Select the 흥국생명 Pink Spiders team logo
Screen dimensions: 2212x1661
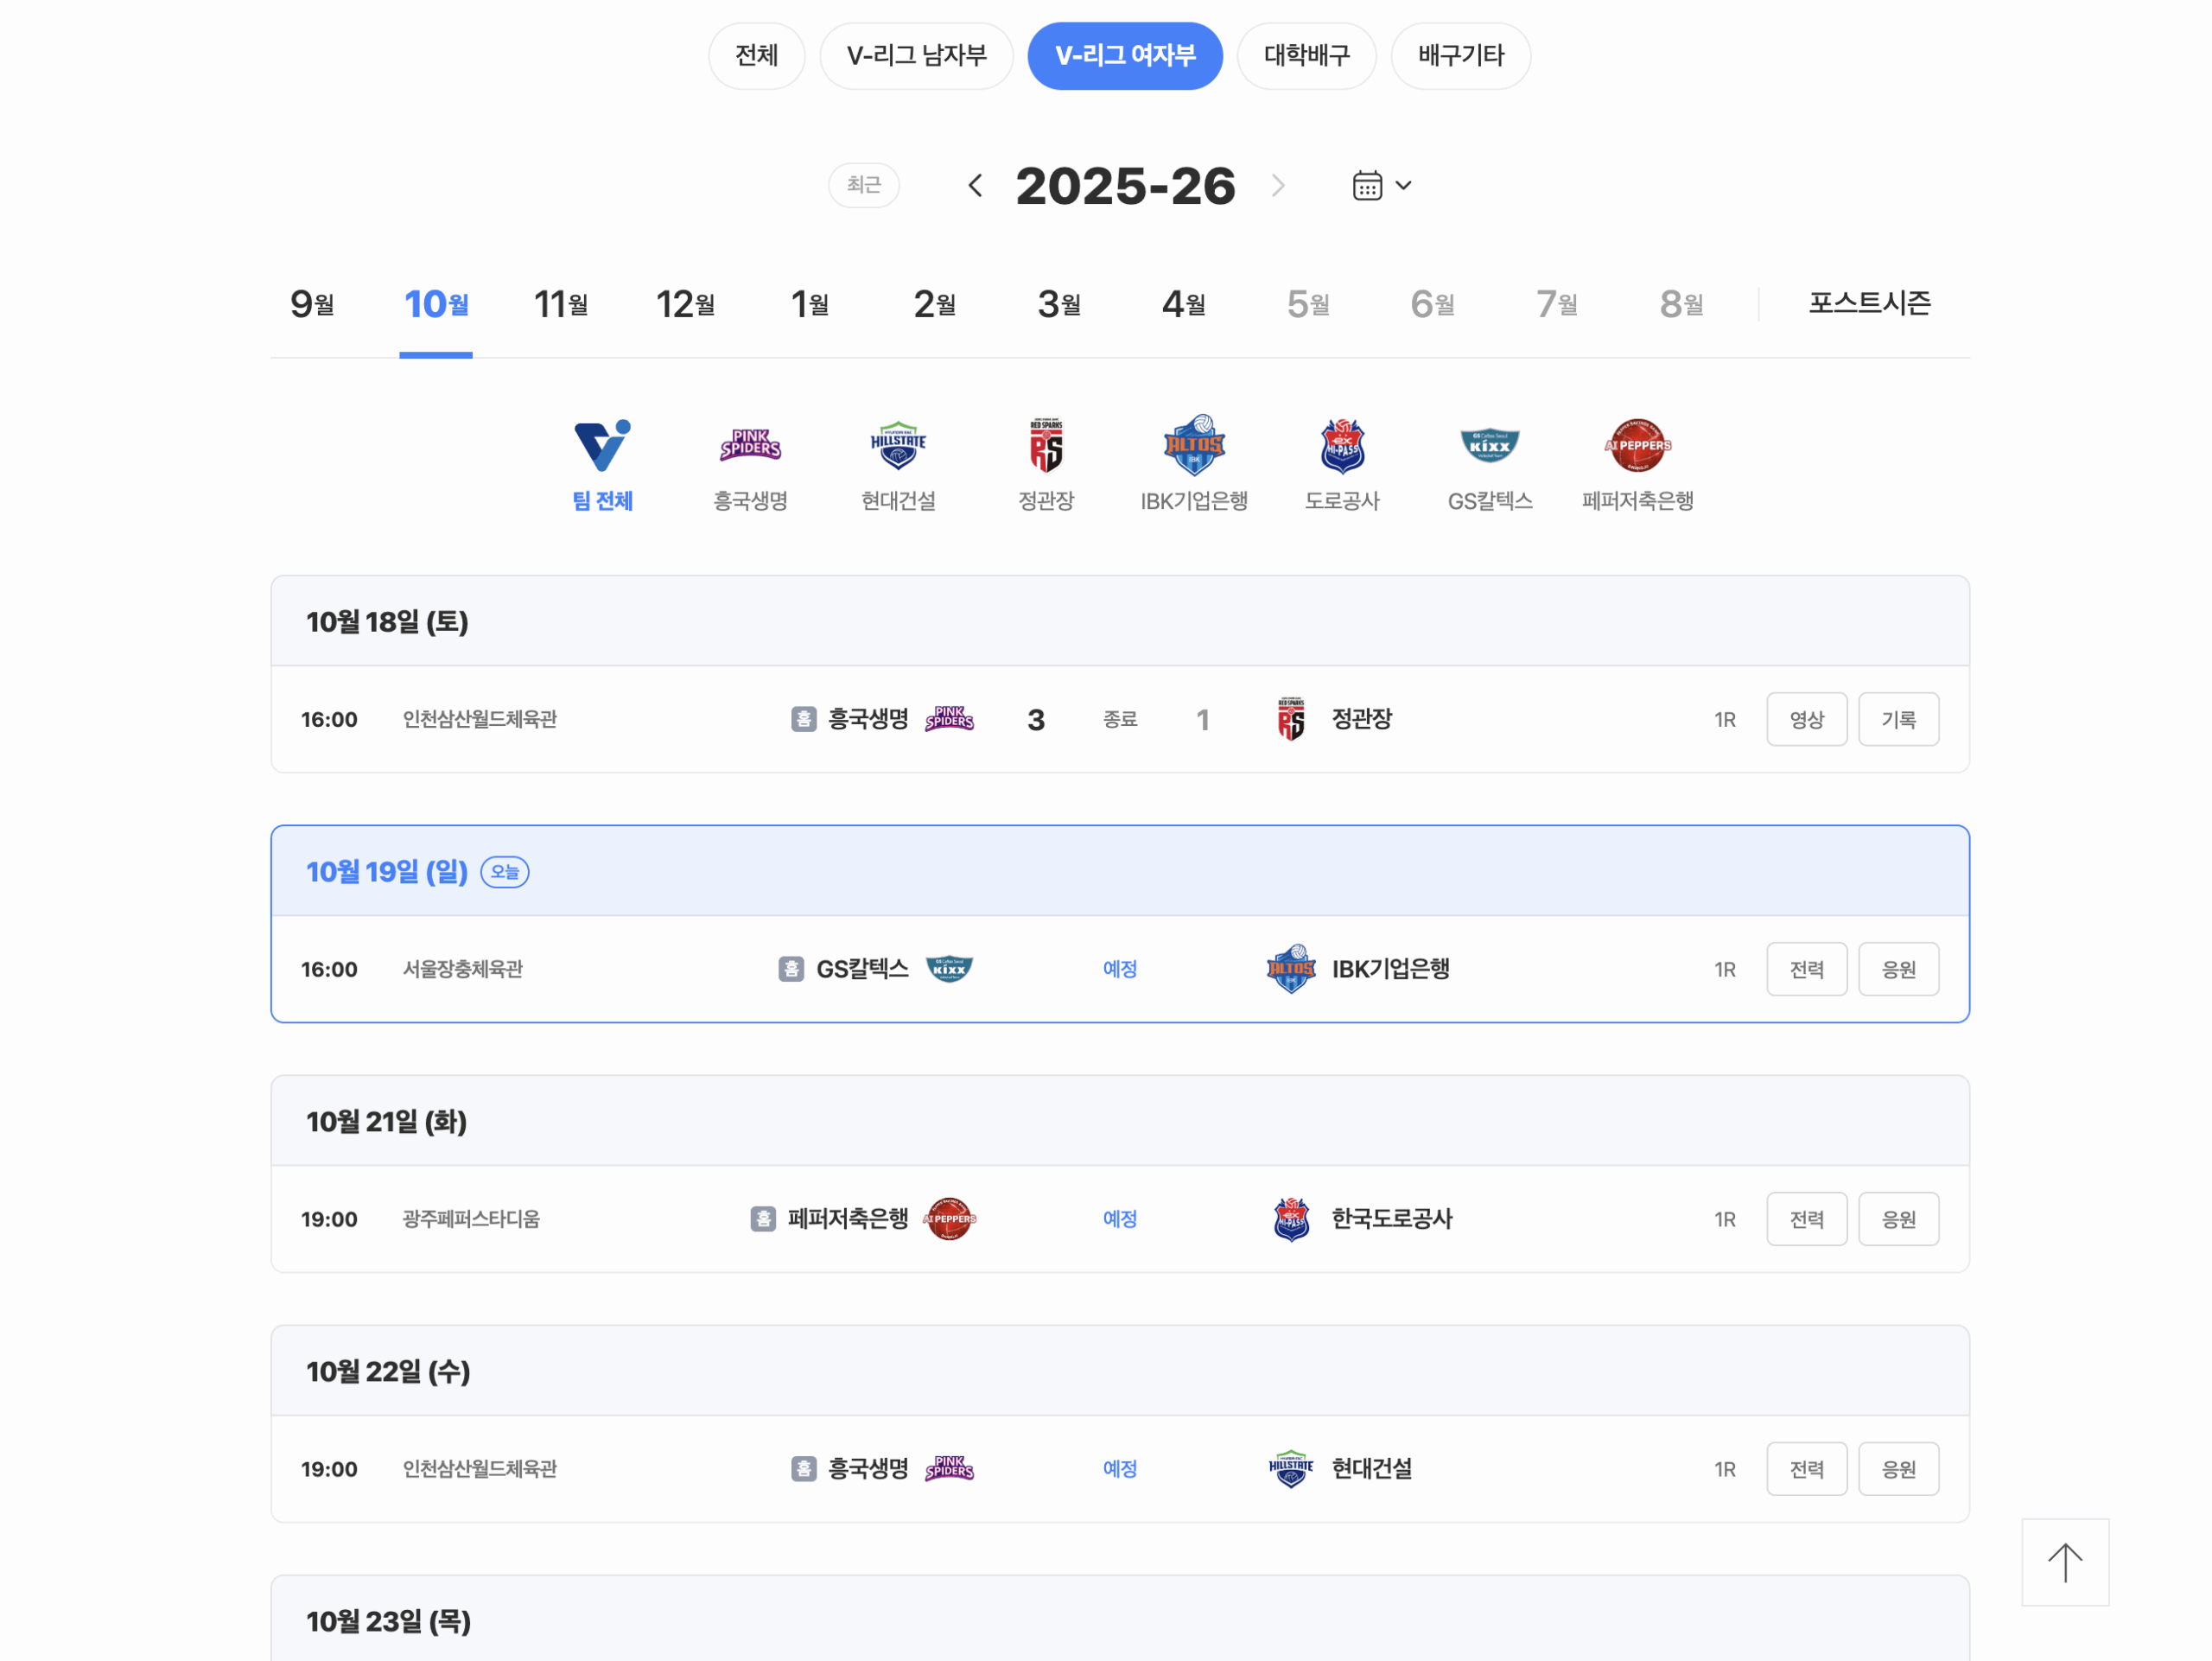pos(748,446)
